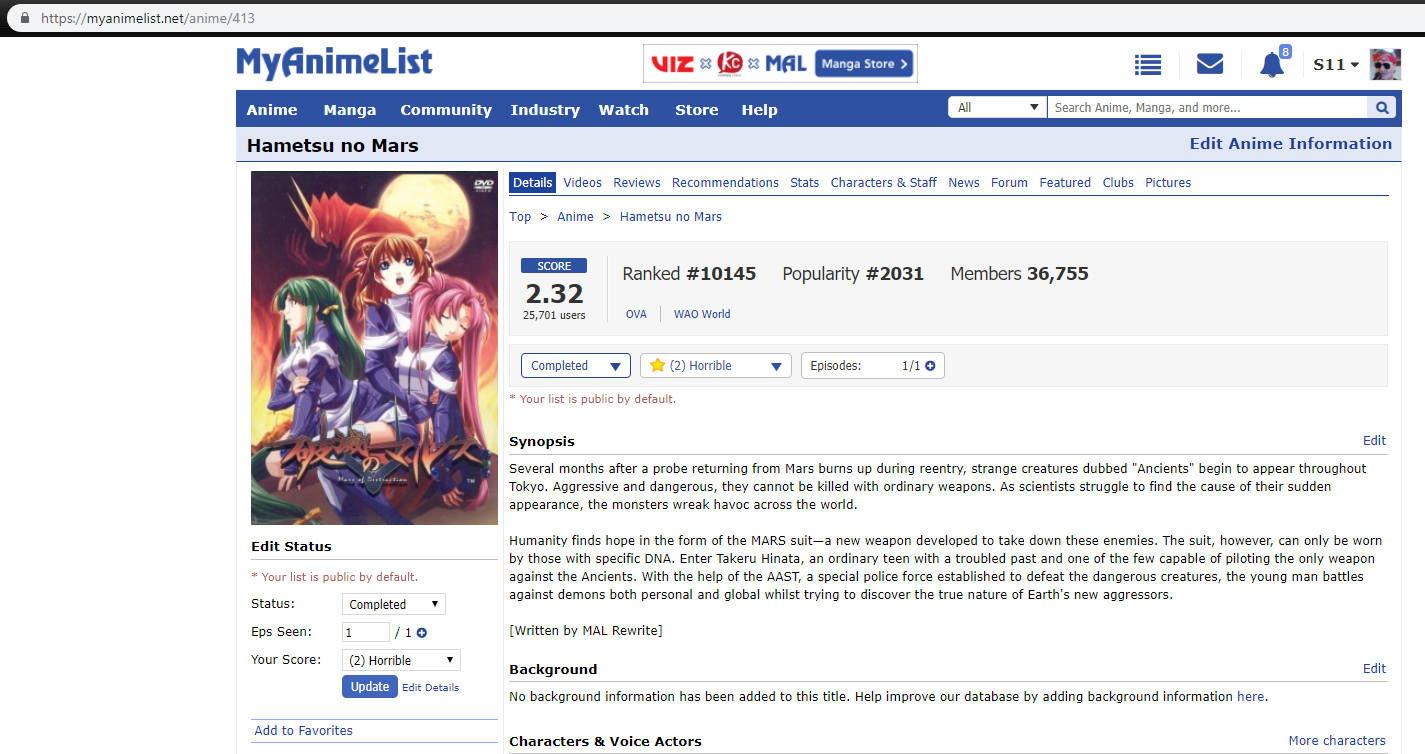
Task: Open the Your Score dropdown in Edit Status
Action: pyautogui.click(x=401, y=660)
